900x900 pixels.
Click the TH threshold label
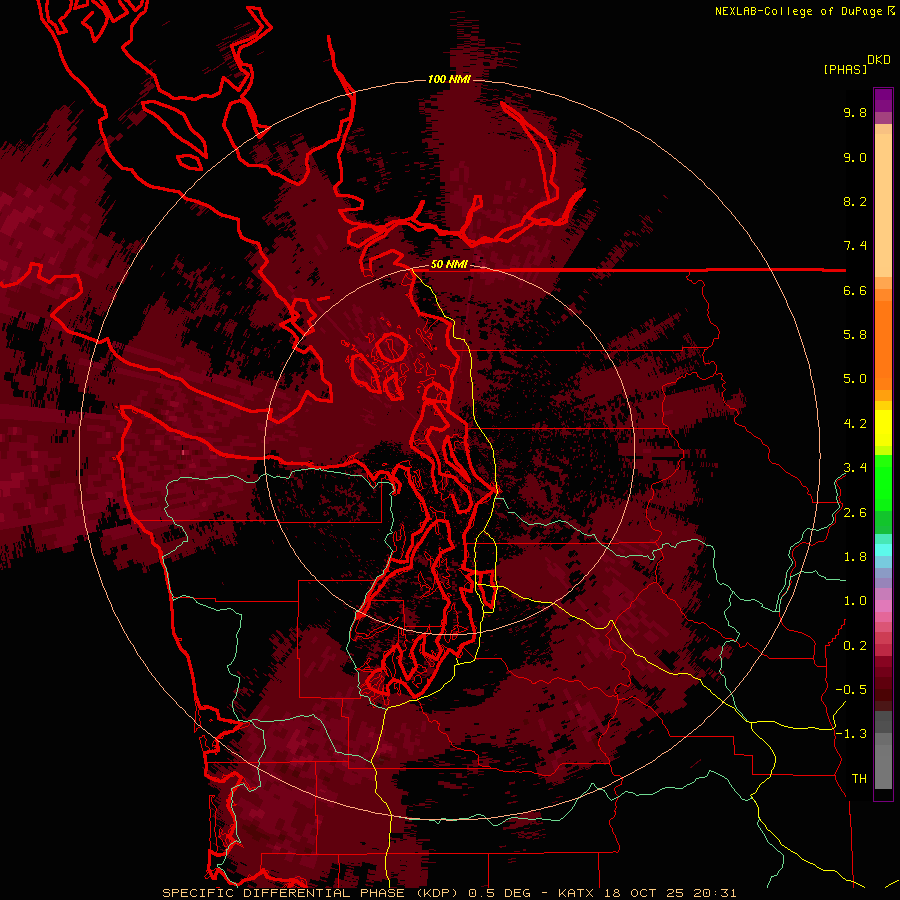pyautogui.click(x=859, y=779)
